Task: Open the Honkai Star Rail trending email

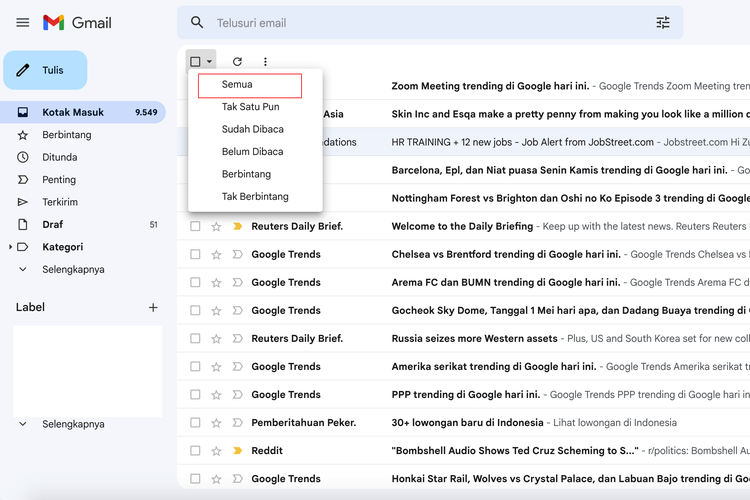Action: 463,479
